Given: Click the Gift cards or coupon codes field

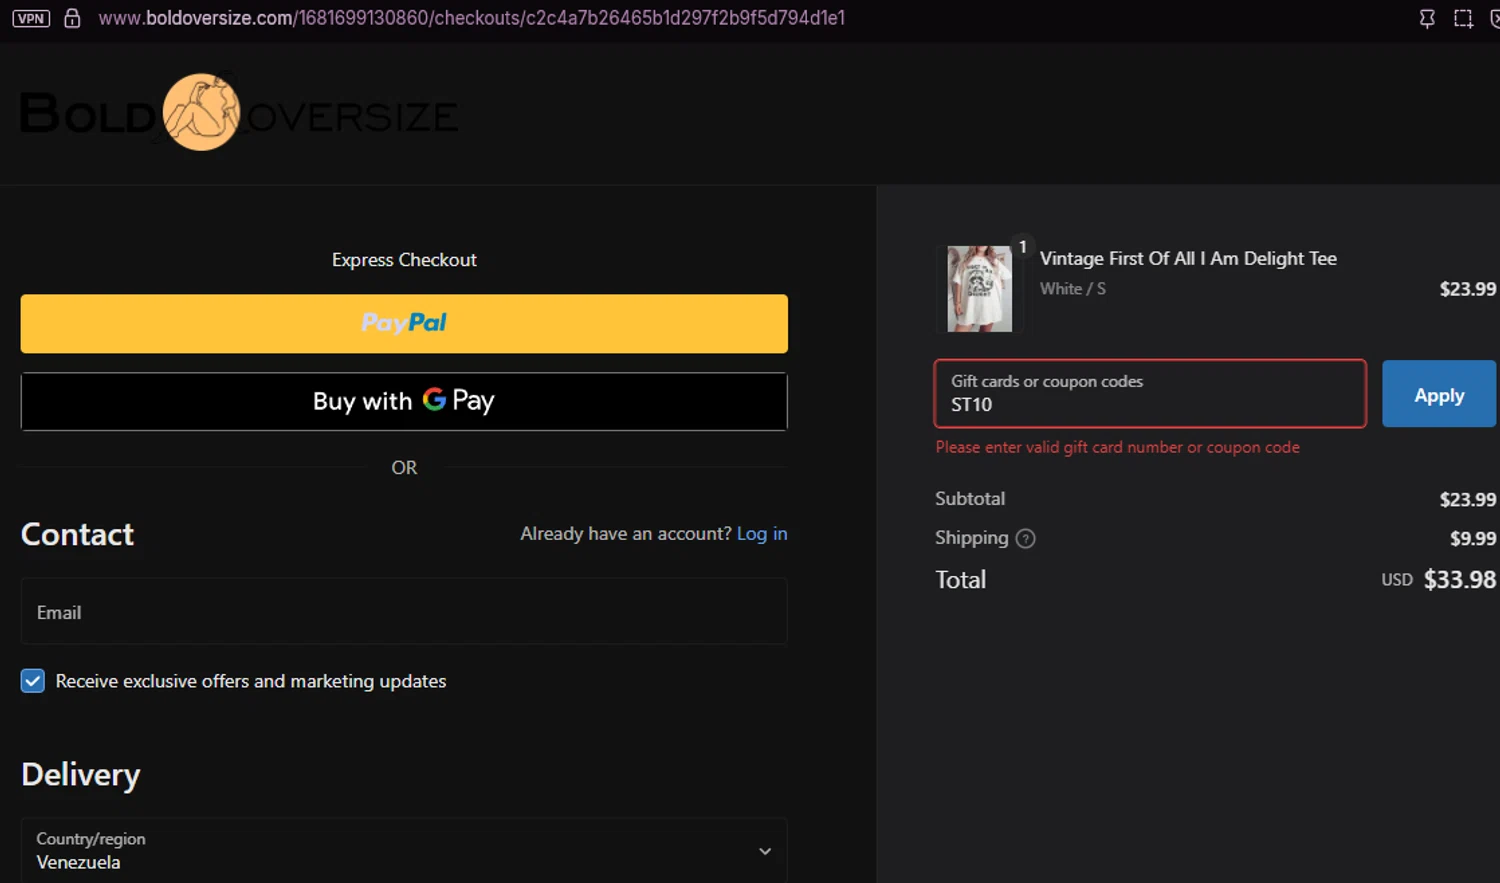Looking at the screenshot, I should pos(1150,394).
